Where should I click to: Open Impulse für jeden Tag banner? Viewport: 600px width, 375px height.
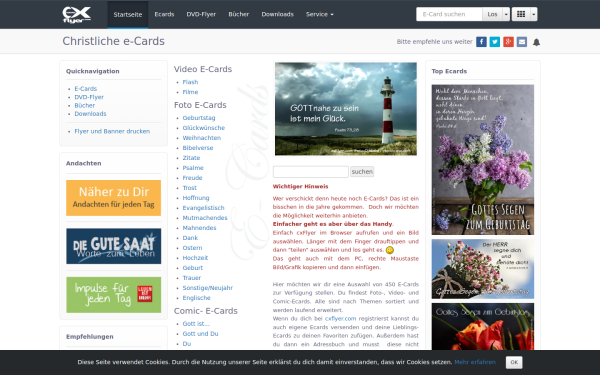pyautogui.click(x=114, y=295)
